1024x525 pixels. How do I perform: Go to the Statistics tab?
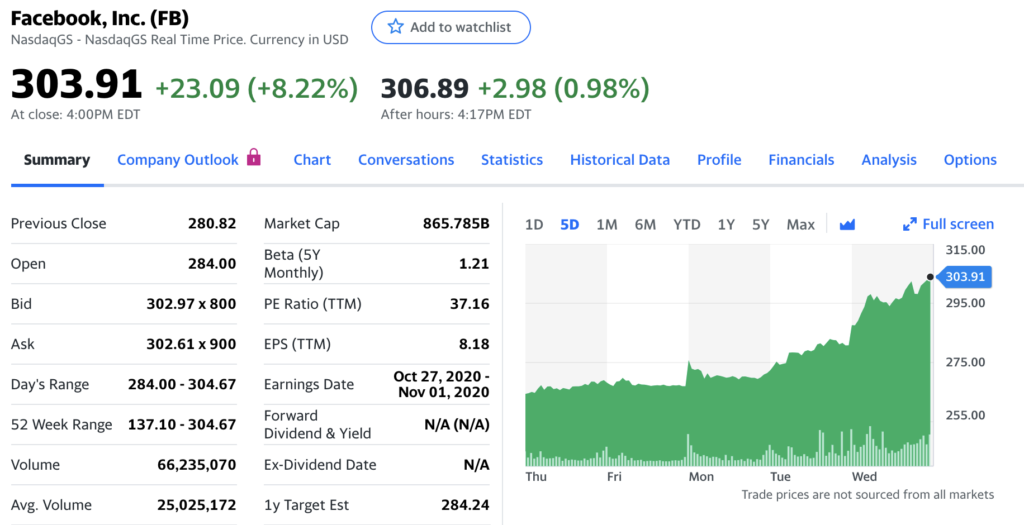tap(512, 160)
